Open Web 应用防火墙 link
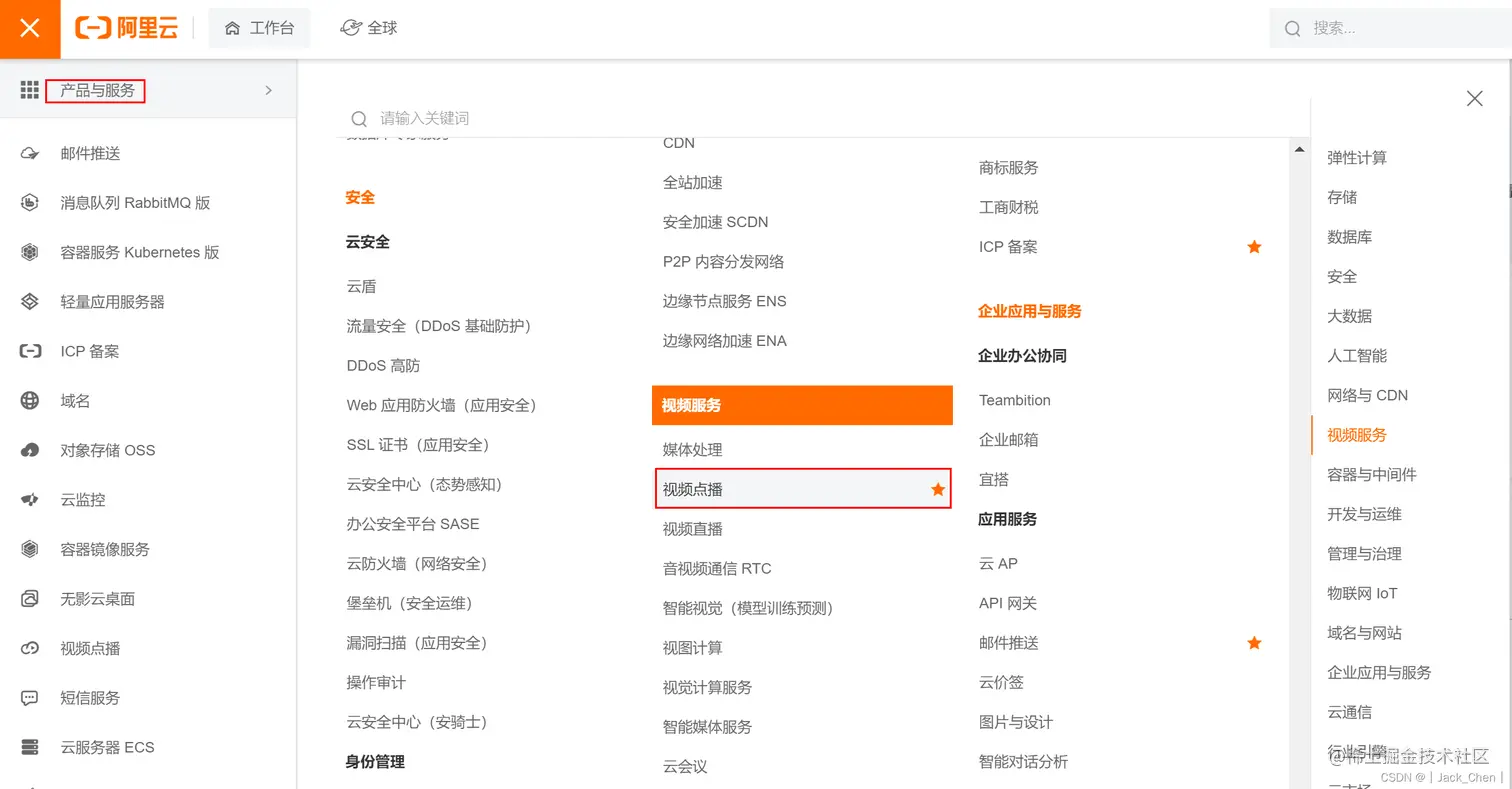The image size is (1512, 789). point(442,405)
